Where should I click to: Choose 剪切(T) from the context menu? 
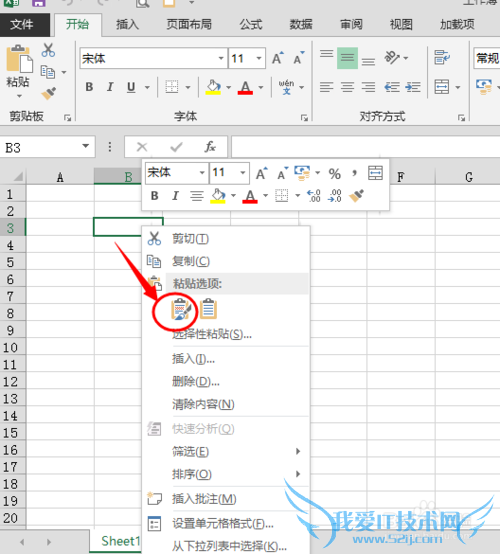tap(226, 239)
